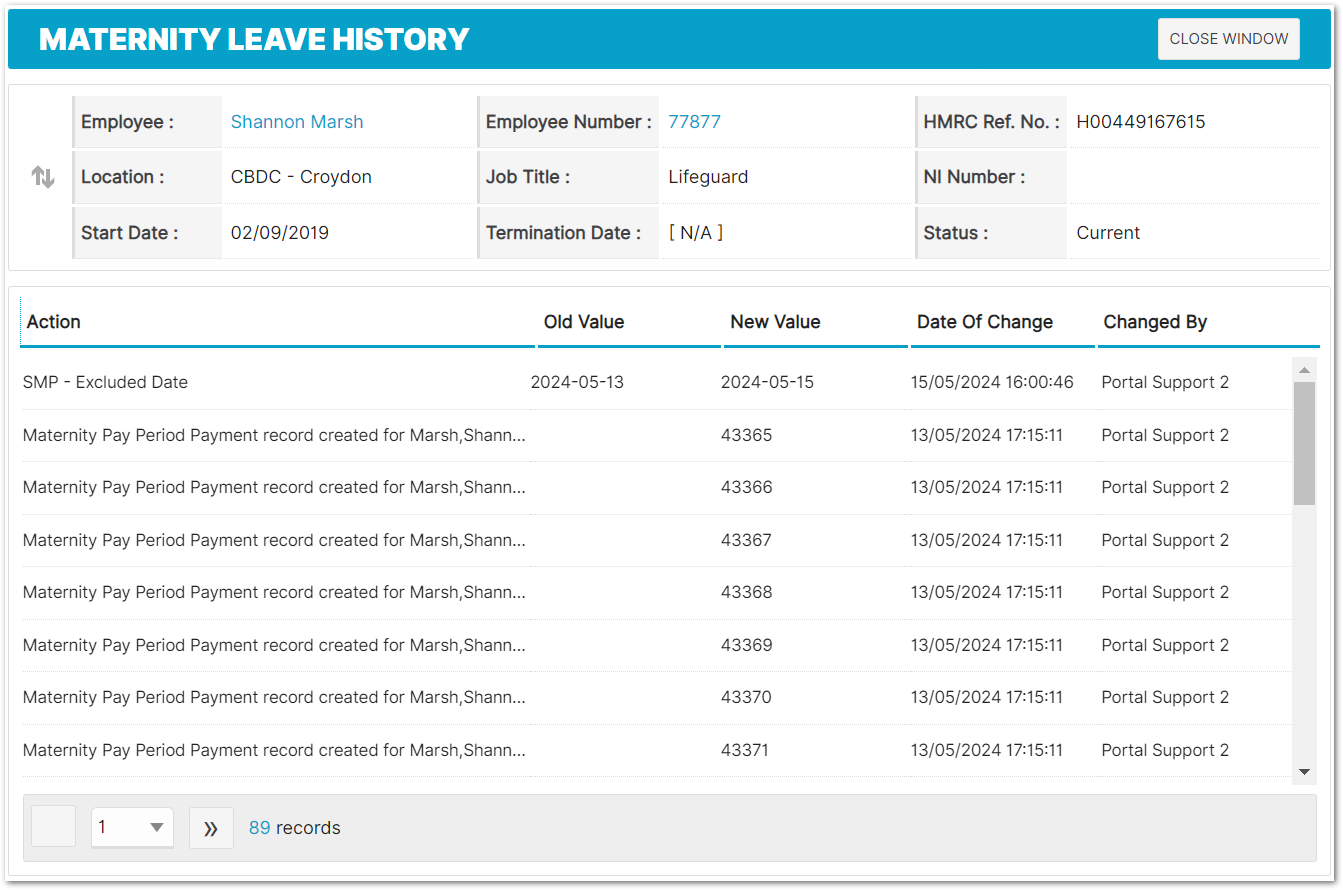Screen dimensions: 1343x890
Task: Click scrollbar up arrow in history table
Action: tap(1304, 370)
